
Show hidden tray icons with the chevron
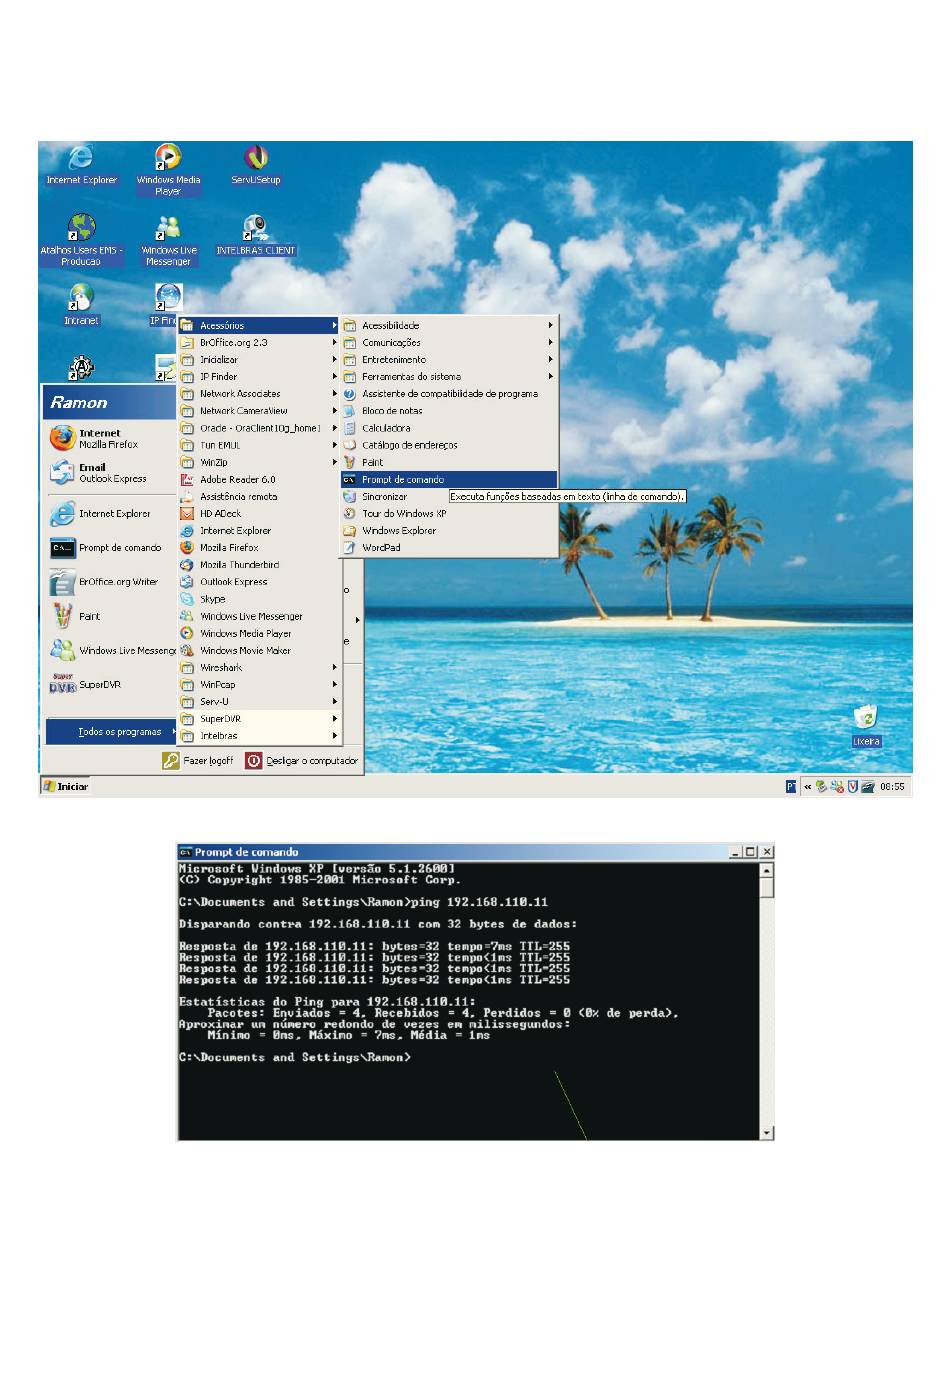coord(808,787)
